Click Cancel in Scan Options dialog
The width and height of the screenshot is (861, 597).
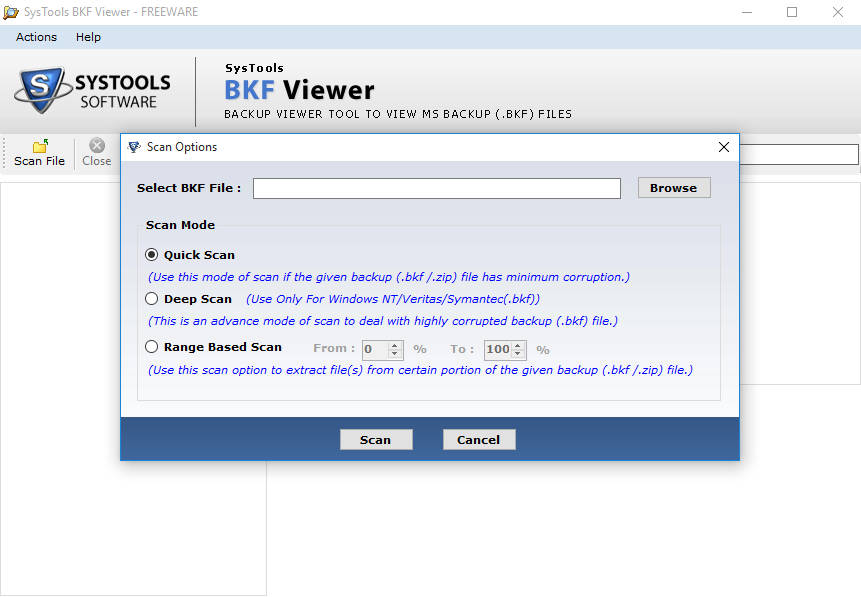[x=479, y=439]
